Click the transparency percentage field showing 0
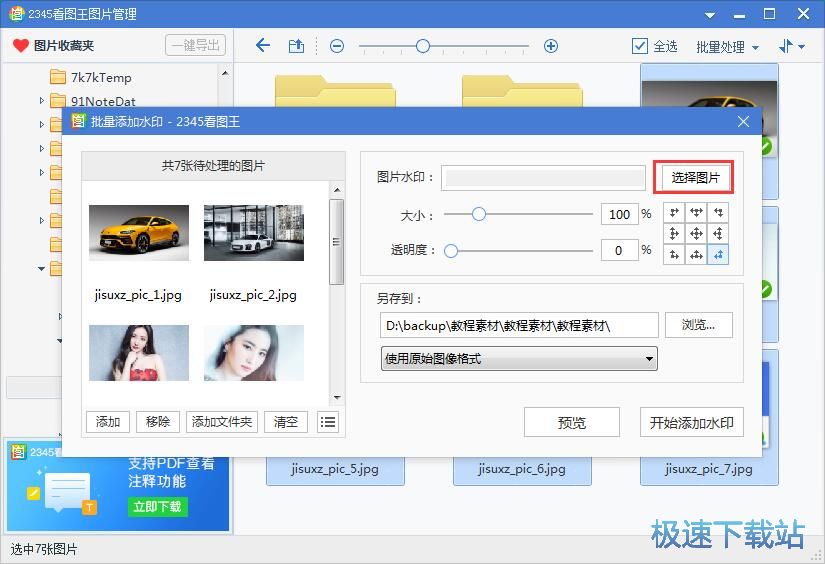 coord(619,250)
